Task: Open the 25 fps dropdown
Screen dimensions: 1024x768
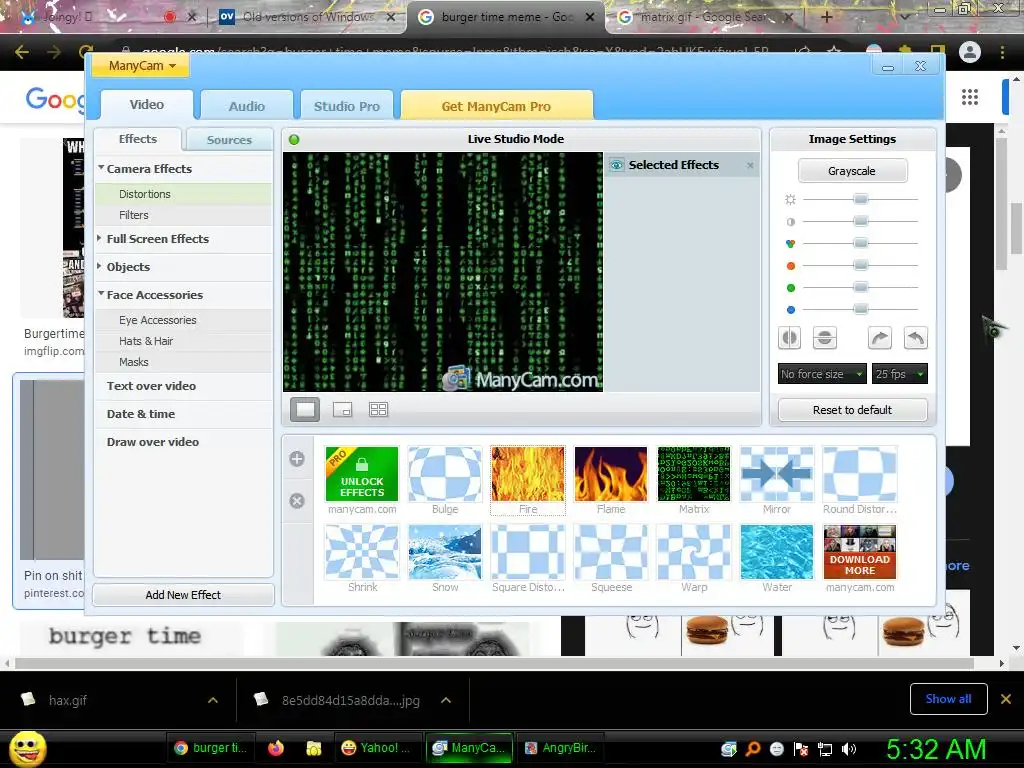Action: pos(900,374)
